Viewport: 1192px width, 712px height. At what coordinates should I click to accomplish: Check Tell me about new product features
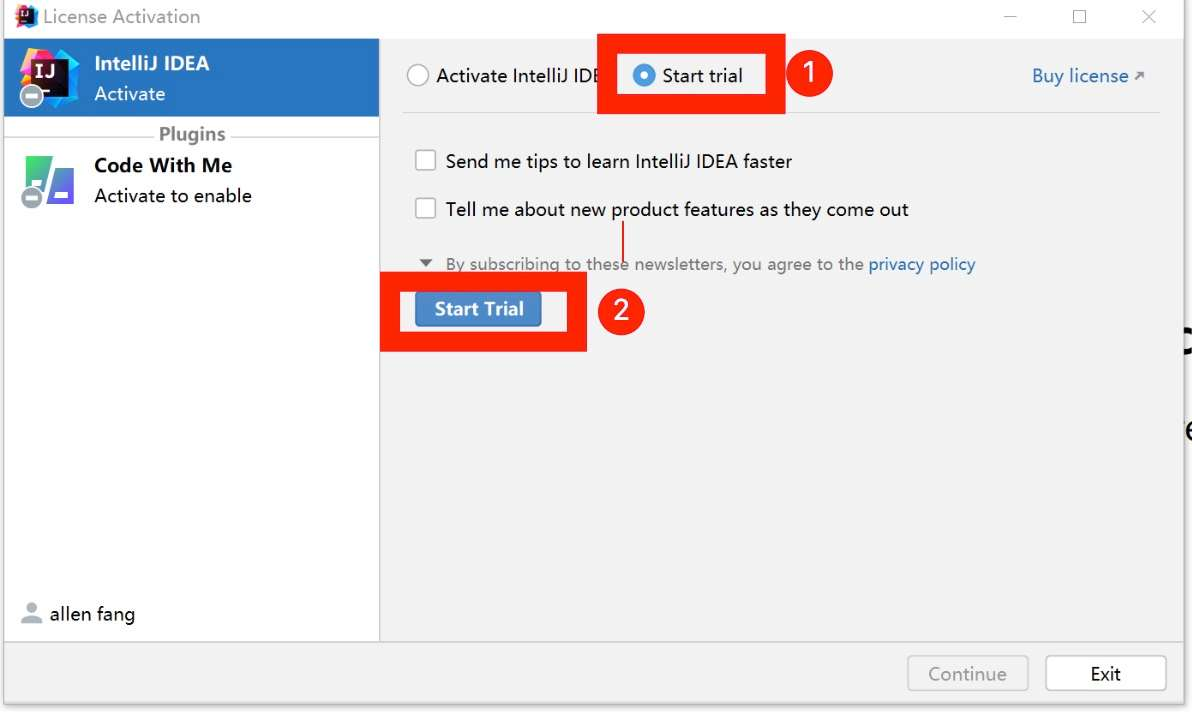[425, 208]
